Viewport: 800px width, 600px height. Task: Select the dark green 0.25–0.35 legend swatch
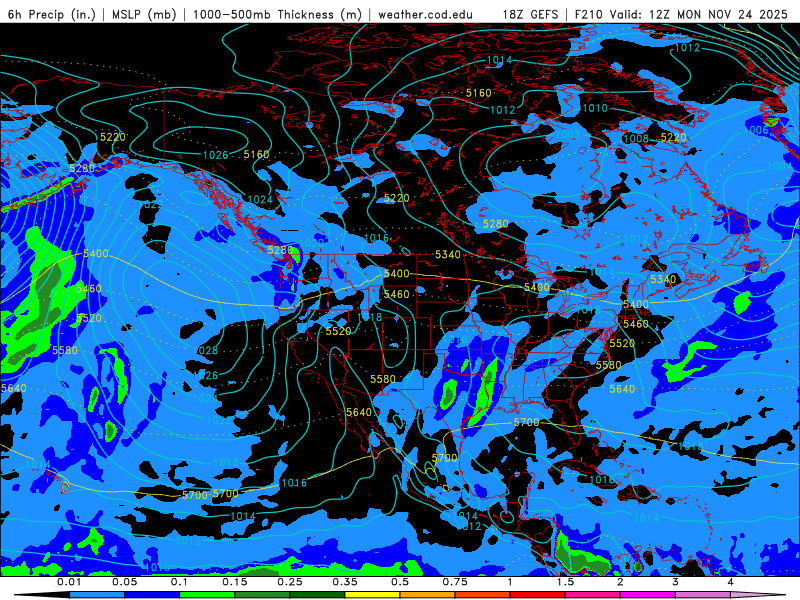(x=317, y=595)
